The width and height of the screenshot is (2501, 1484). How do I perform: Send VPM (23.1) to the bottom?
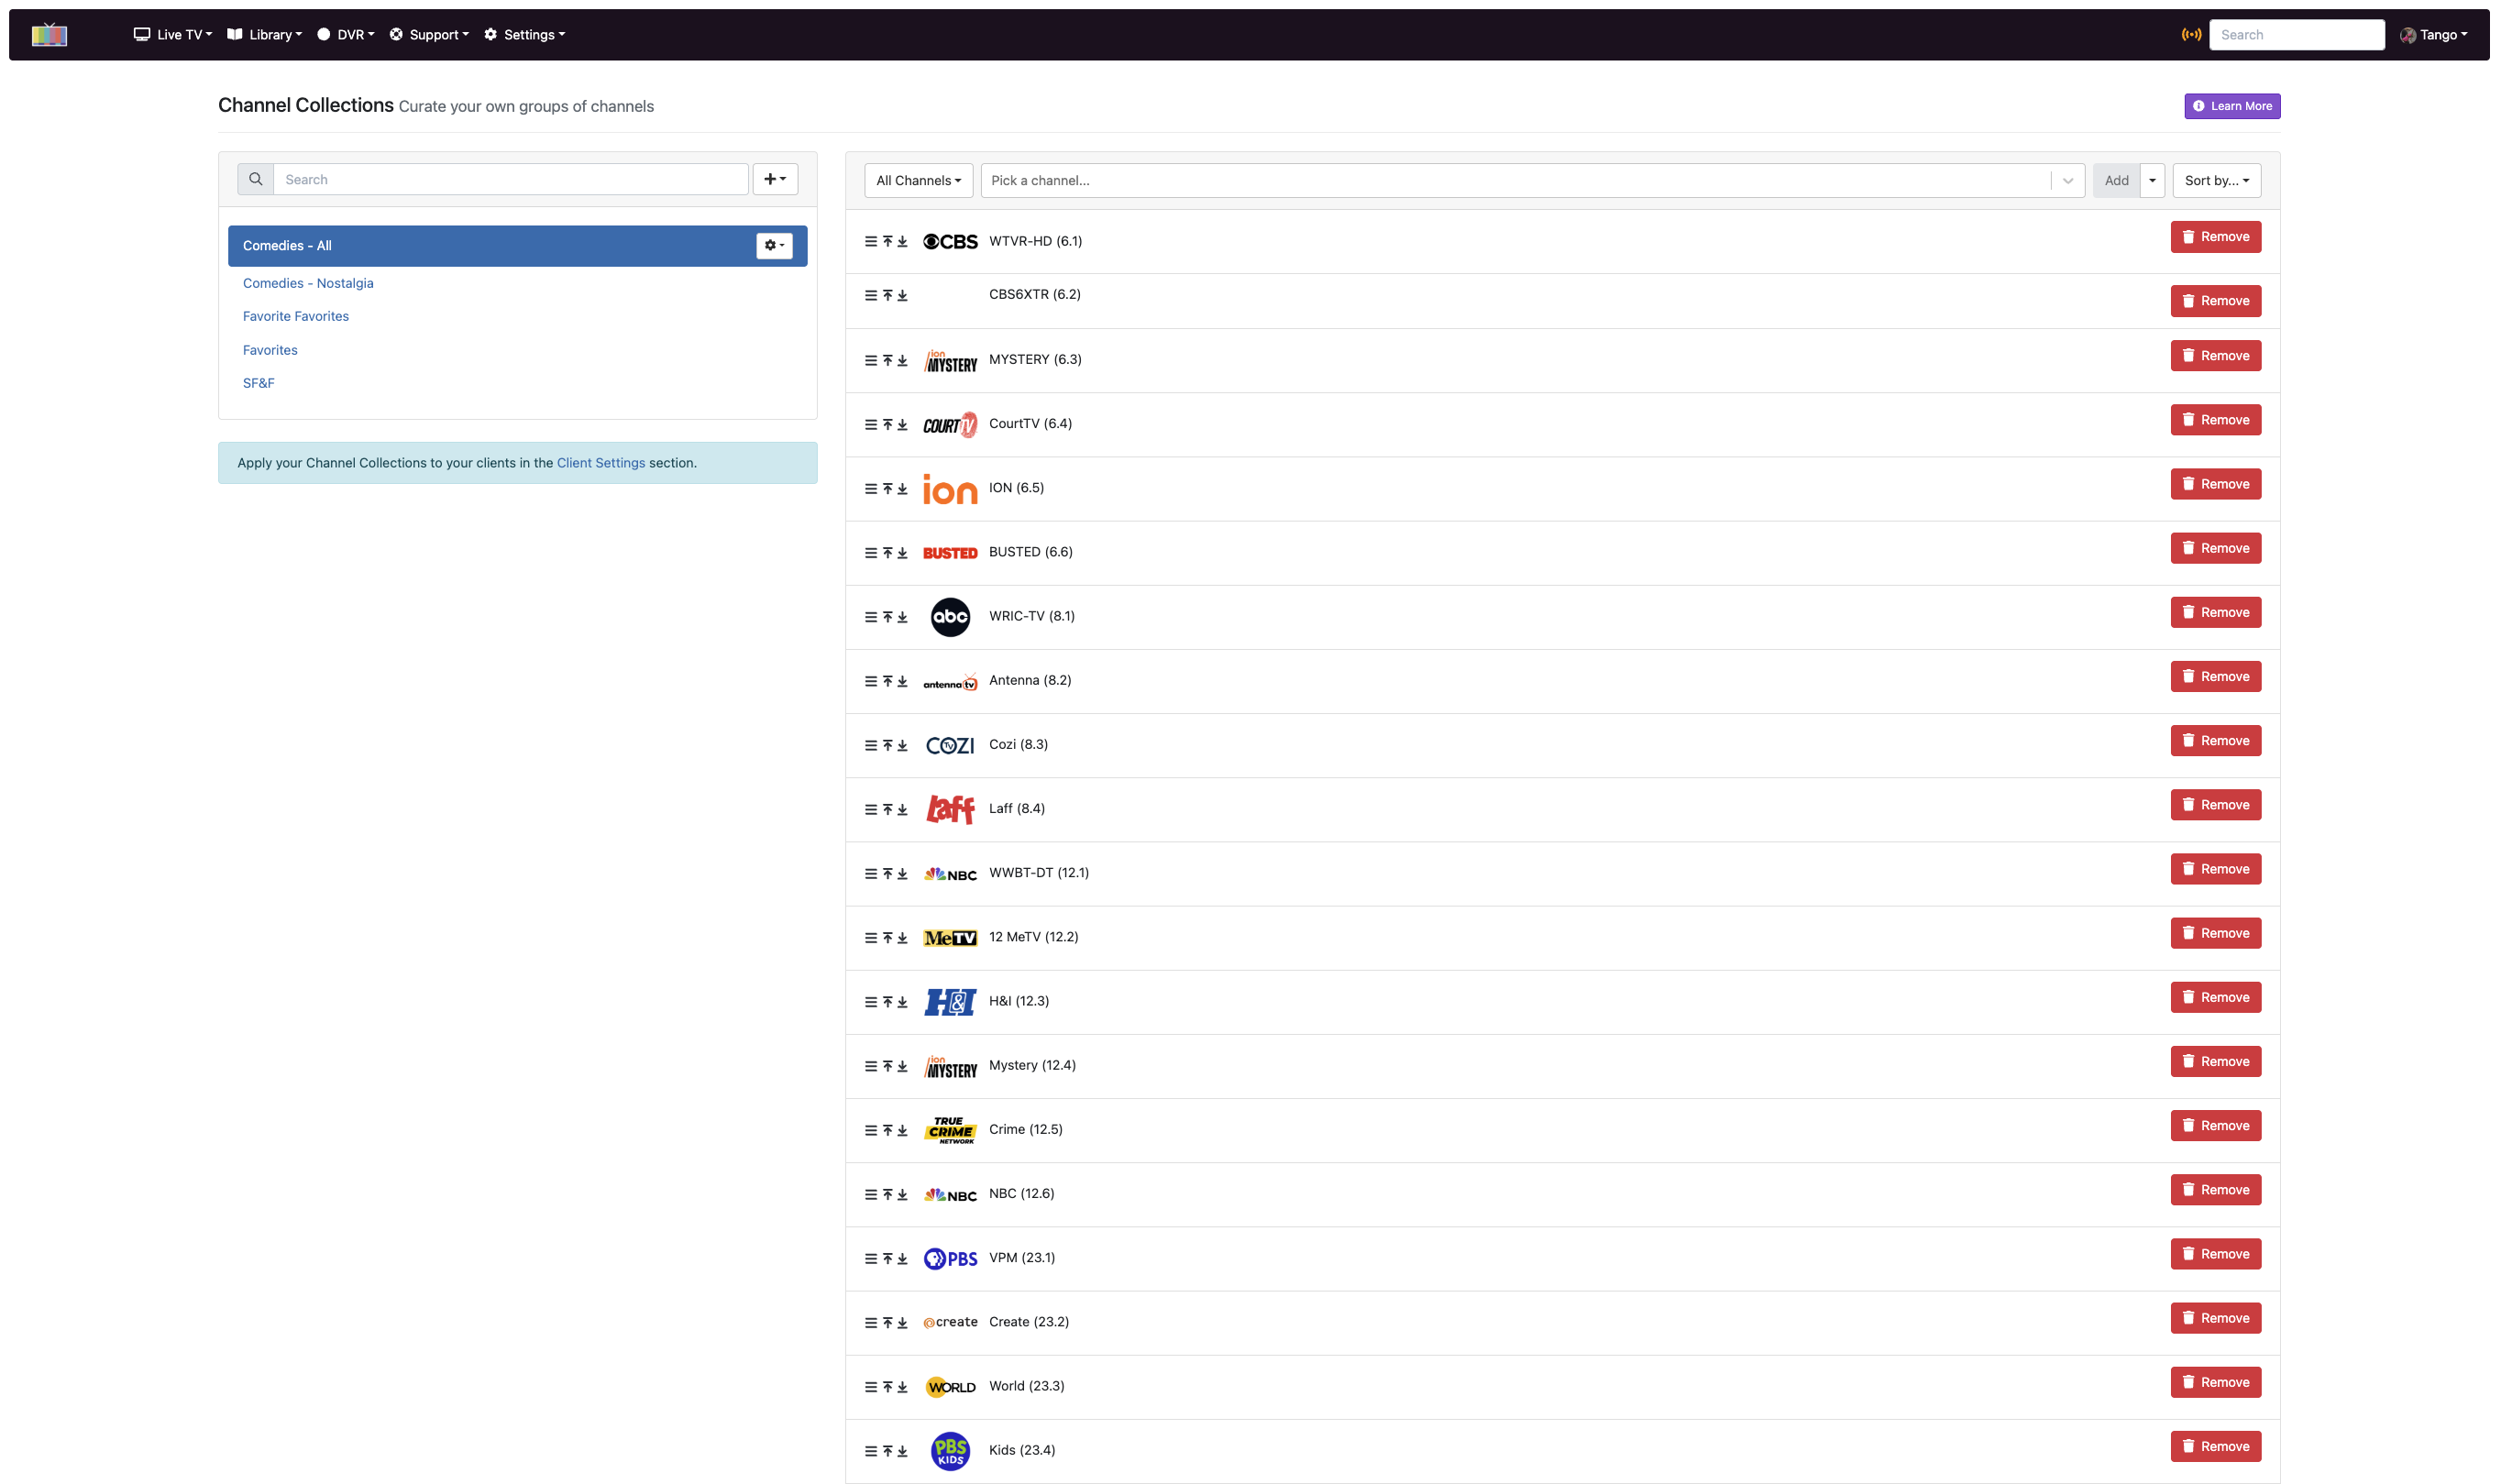(x=902, y=1258)
